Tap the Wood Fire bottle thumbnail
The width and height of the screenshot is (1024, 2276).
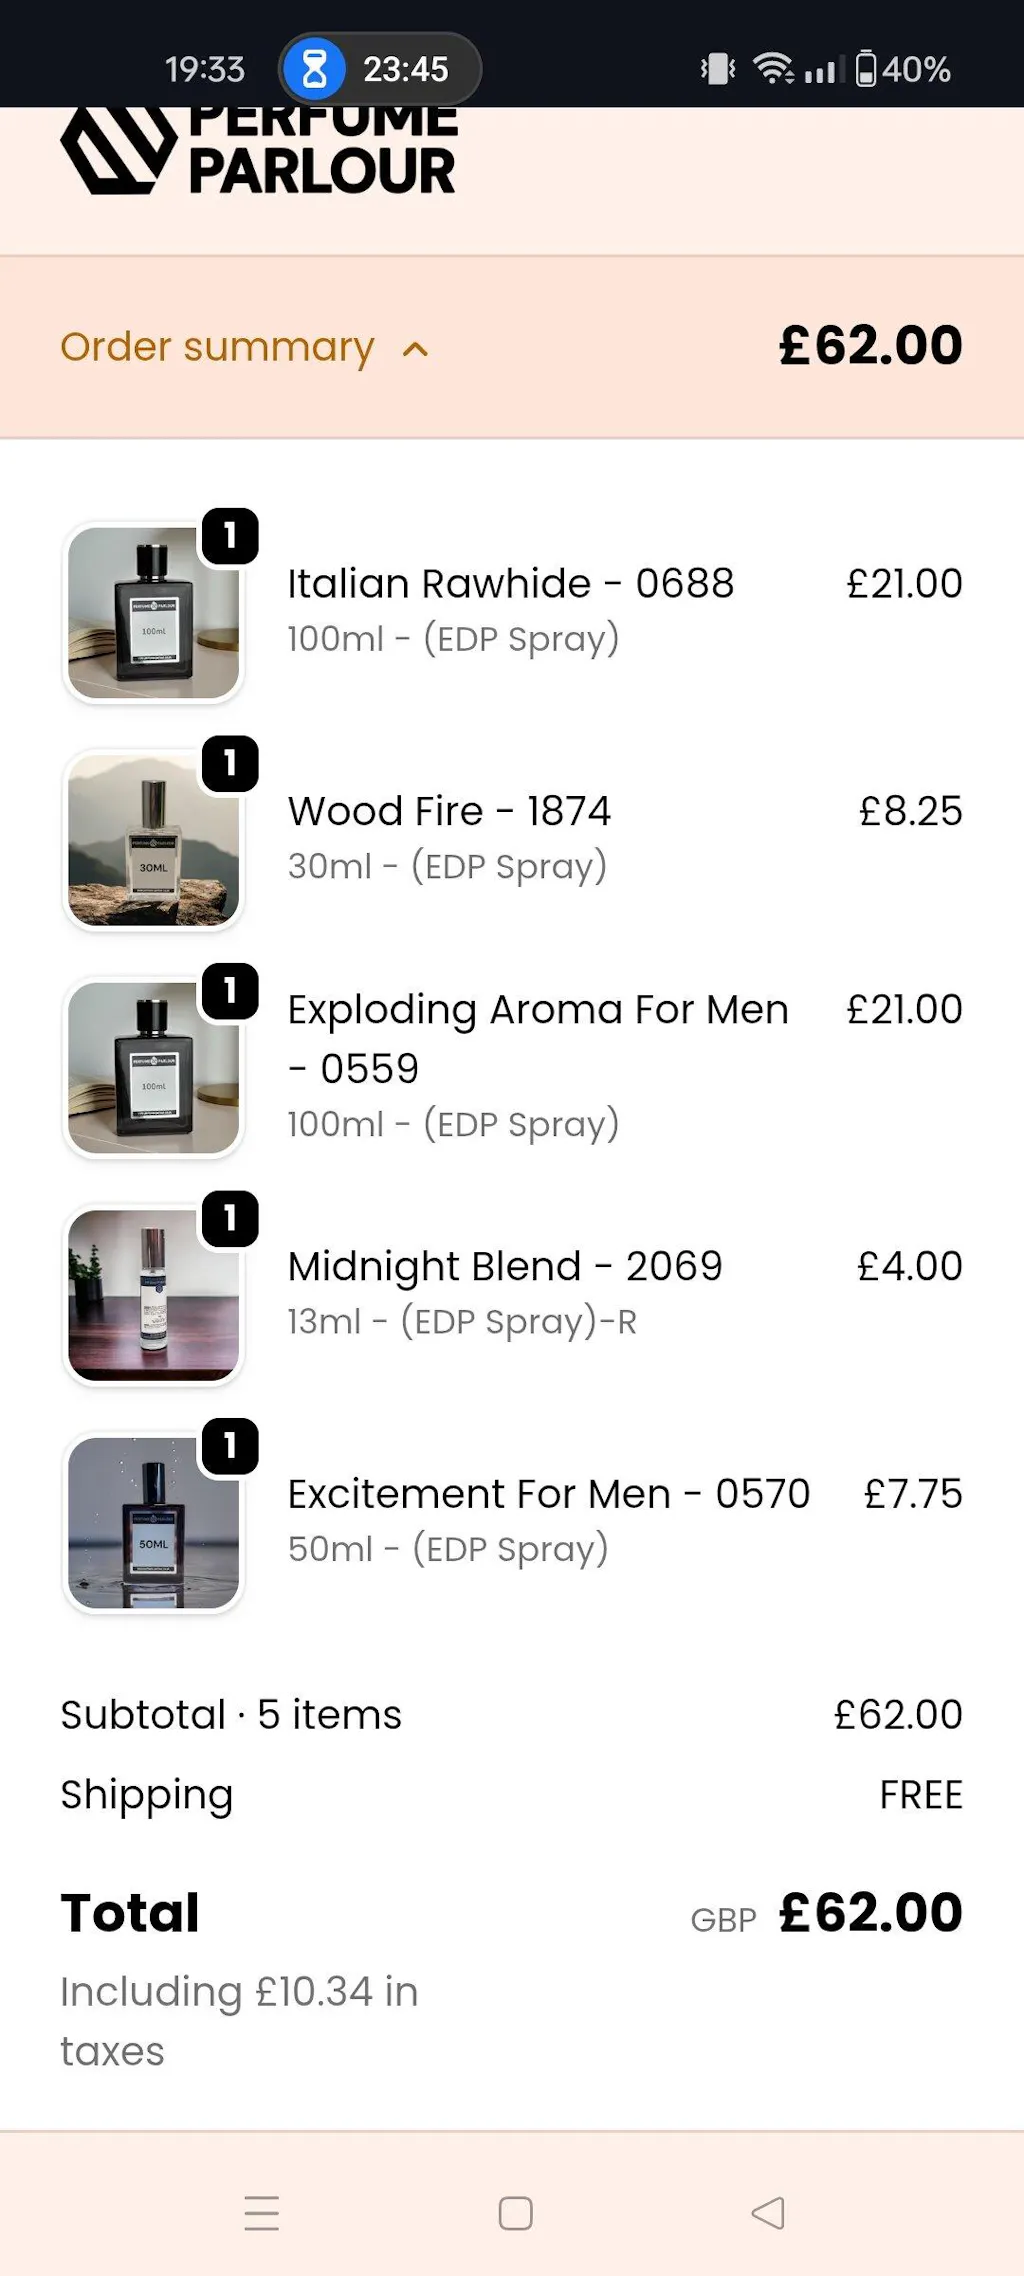point(153,840)
